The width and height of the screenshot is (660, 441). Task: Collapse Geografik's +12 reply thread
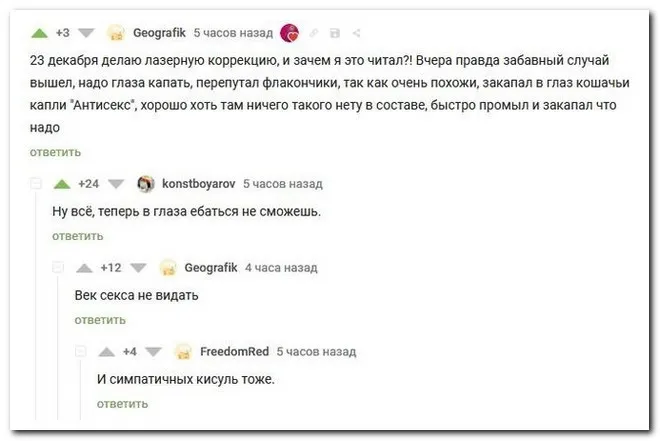(x=59, y=268)
